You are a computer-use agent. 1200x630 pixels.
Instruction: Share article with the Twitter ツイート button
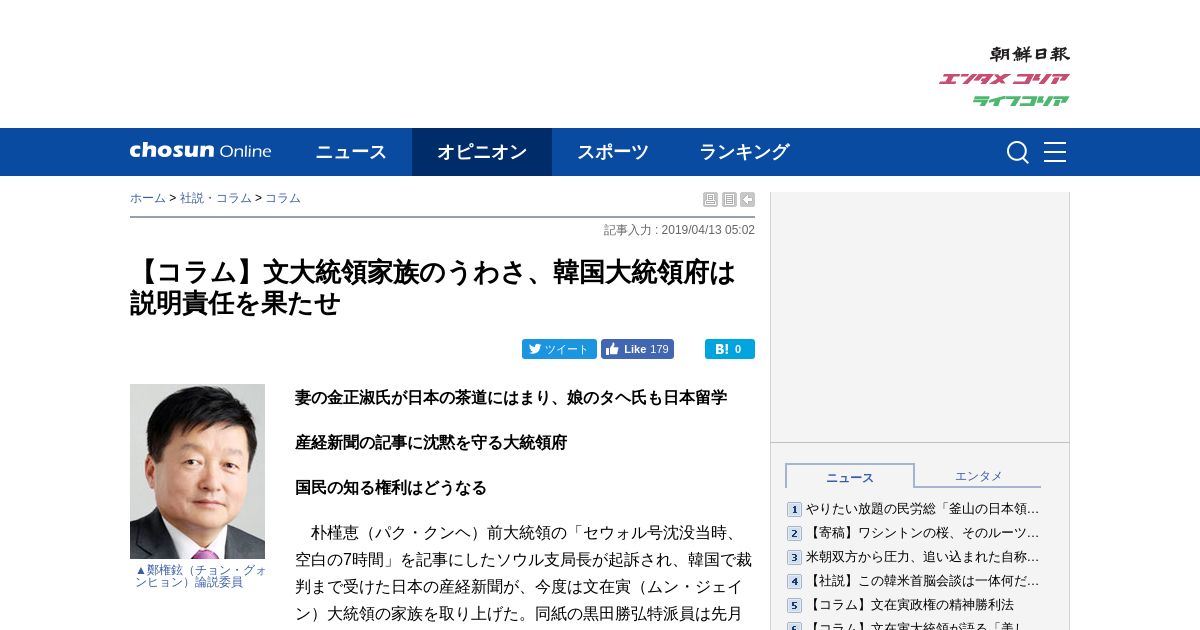point(559,349)
